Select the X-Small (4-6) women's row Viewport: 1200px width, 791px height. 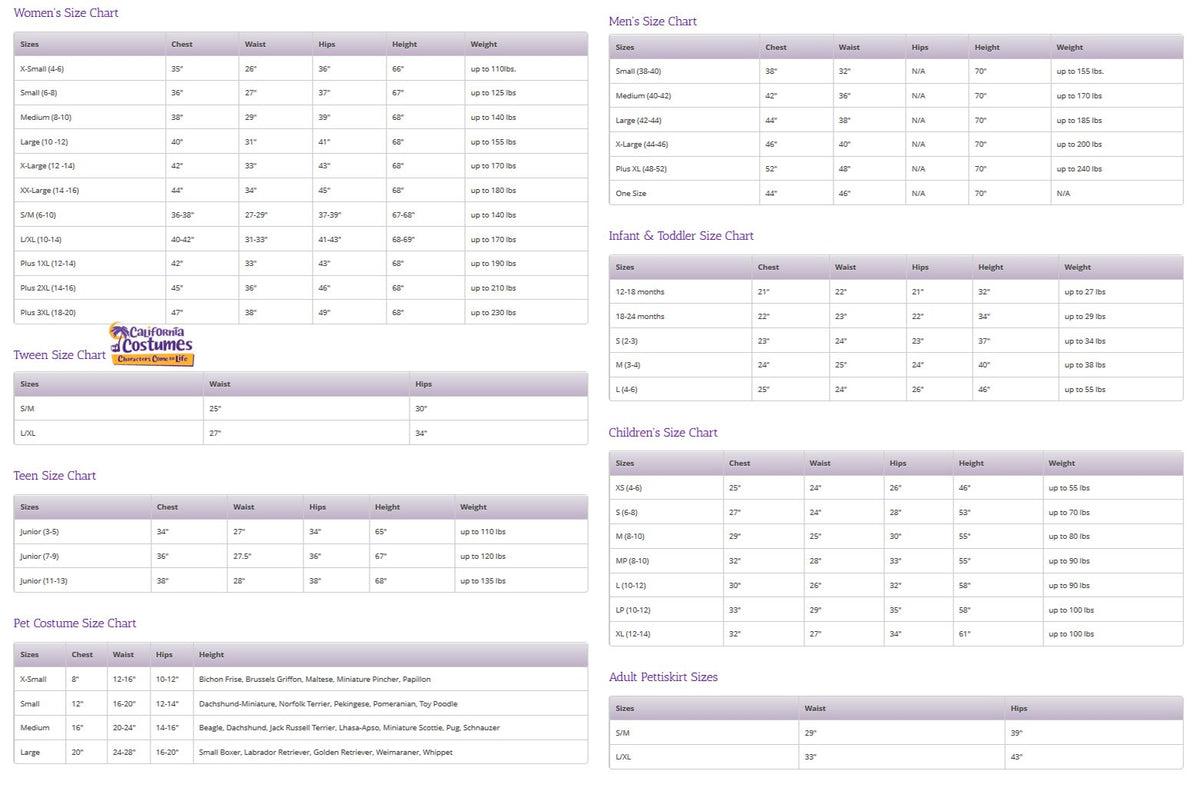click(x=301, y=69)
